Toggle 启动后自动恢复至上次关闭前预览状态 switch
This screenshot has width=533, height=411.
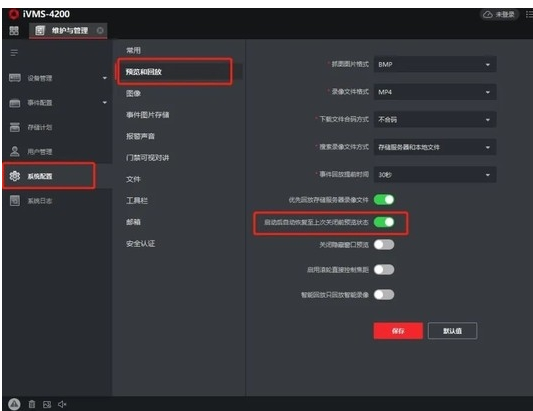click(384, 222)
